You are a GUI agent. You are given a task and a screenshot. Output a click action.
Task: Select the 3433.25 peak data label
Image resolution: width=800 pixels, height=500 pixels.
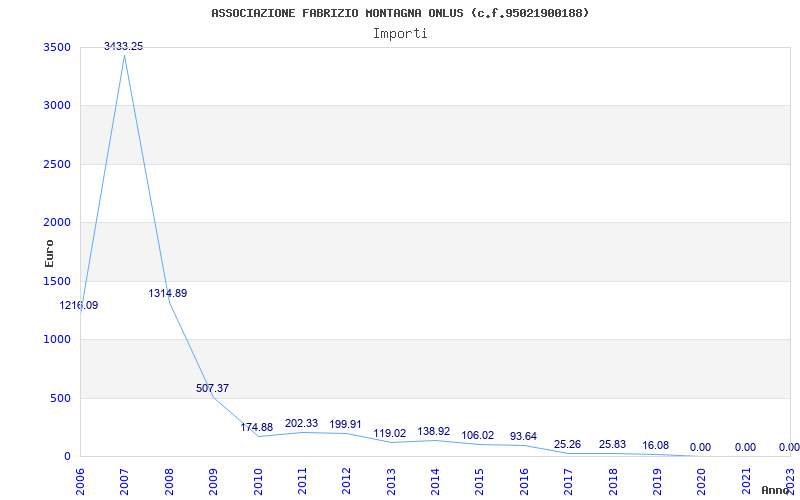(x=123, y=46)
